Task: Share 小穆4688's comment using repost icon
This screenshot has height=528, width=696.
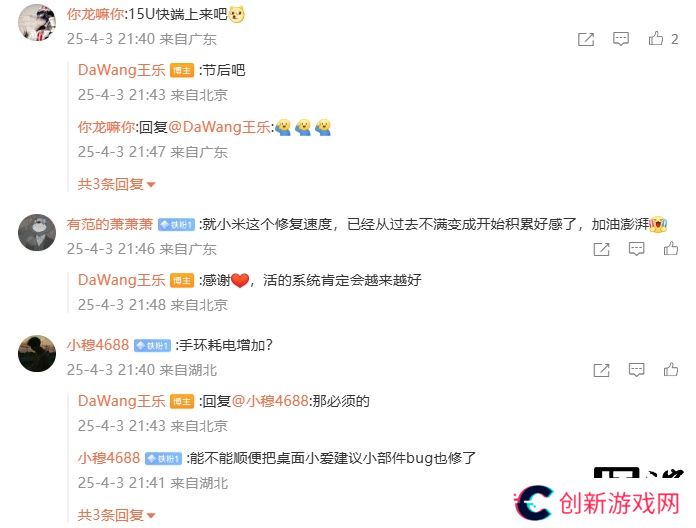Action: [x=601, y=370]
